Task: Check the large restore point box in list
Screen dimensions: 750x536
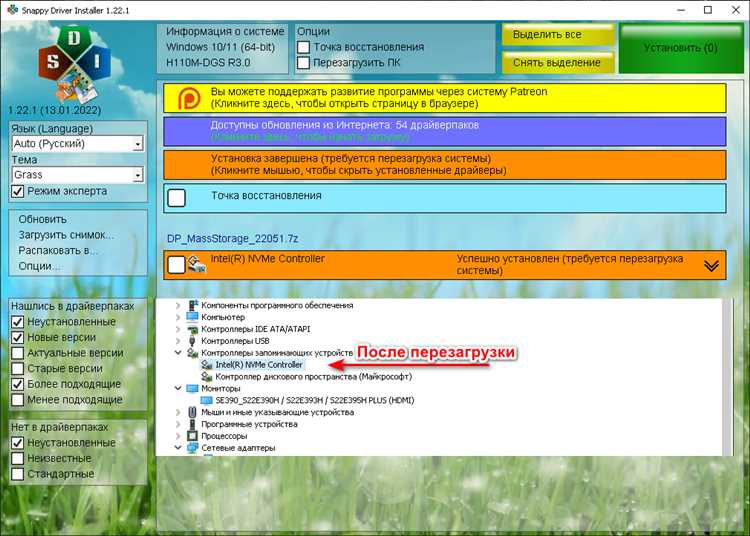Action: (176, 197)
